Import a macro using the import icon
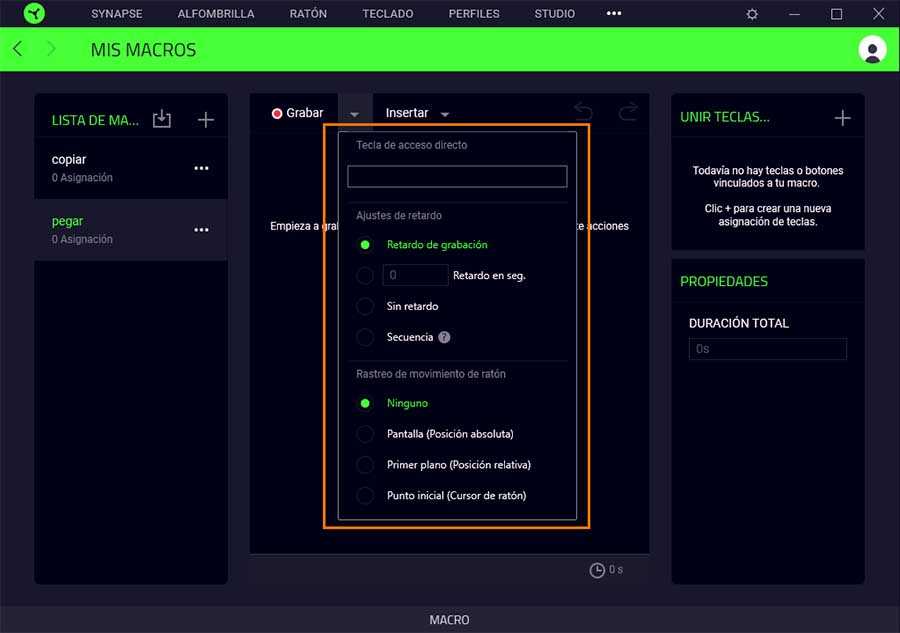Image resolution: width=900 pixels, height=633 pixels. point(162,119)
